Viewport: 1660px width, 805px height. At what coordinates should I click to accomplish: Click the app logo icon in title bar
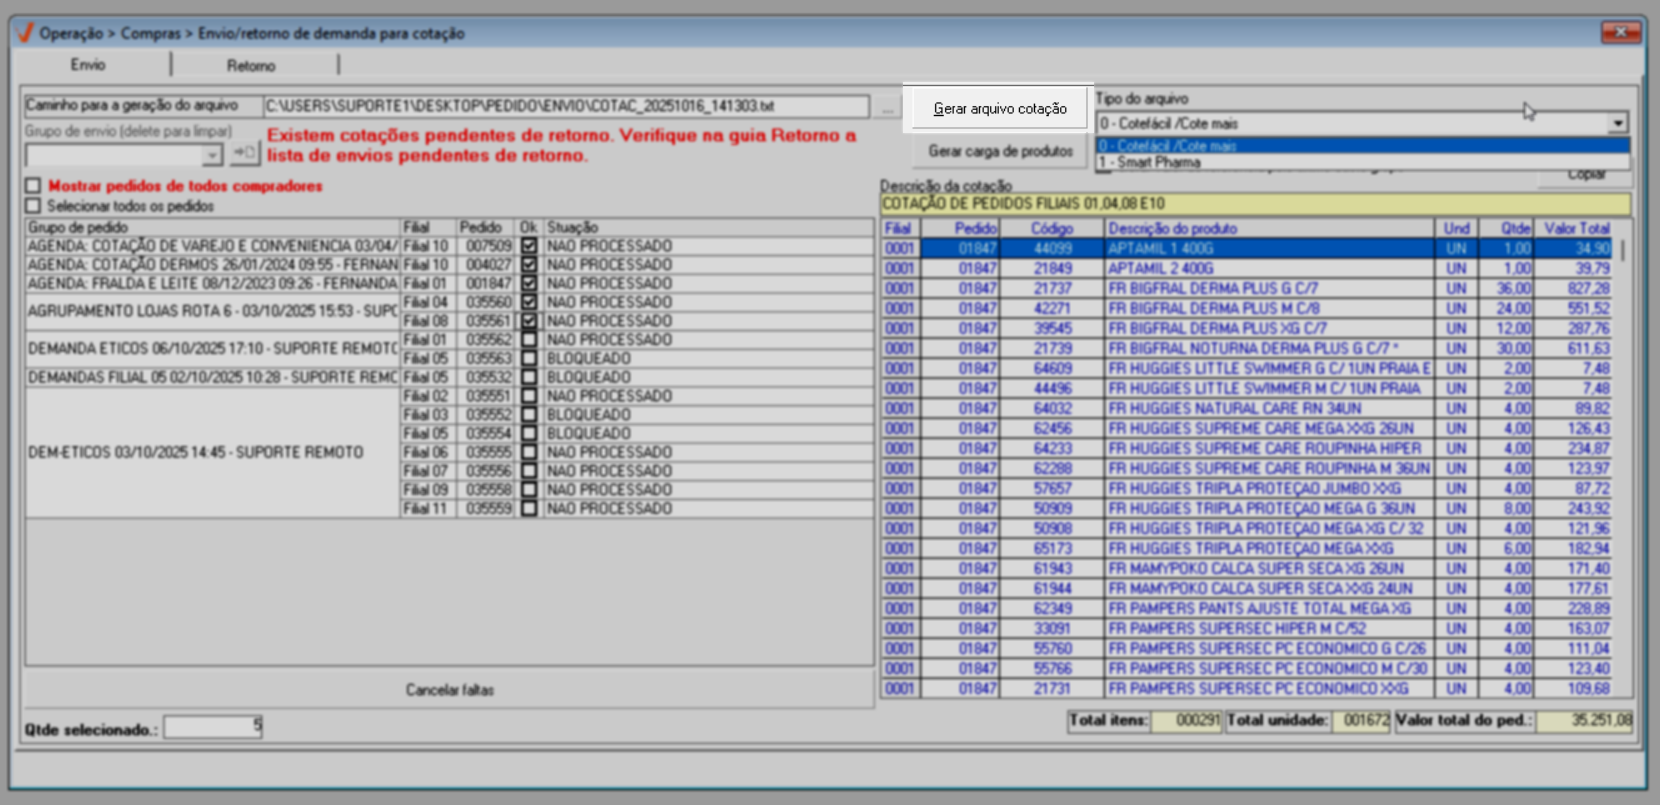25,33
